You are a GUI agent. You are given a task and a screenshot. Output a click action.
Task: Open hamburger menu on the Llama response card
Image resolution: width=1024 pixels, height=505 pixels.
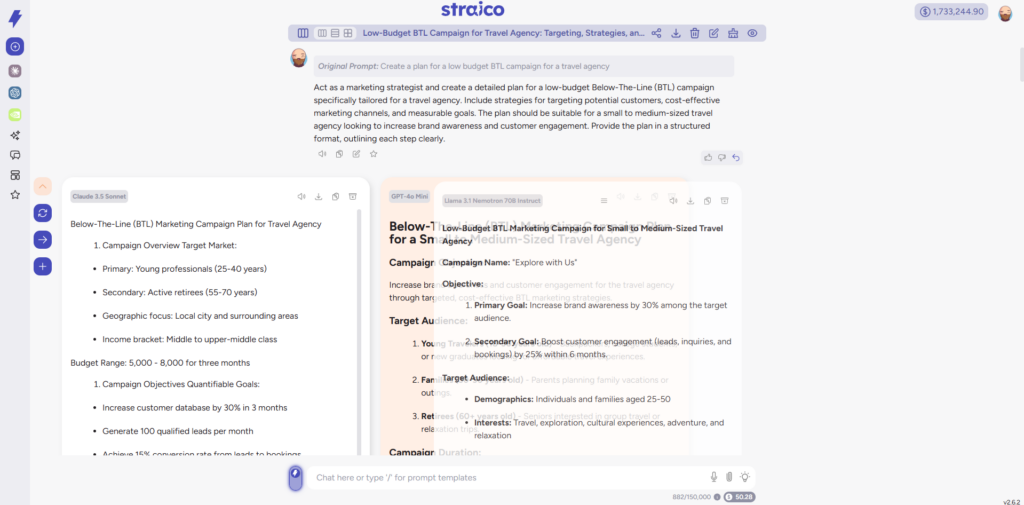(x=604, y=201)
